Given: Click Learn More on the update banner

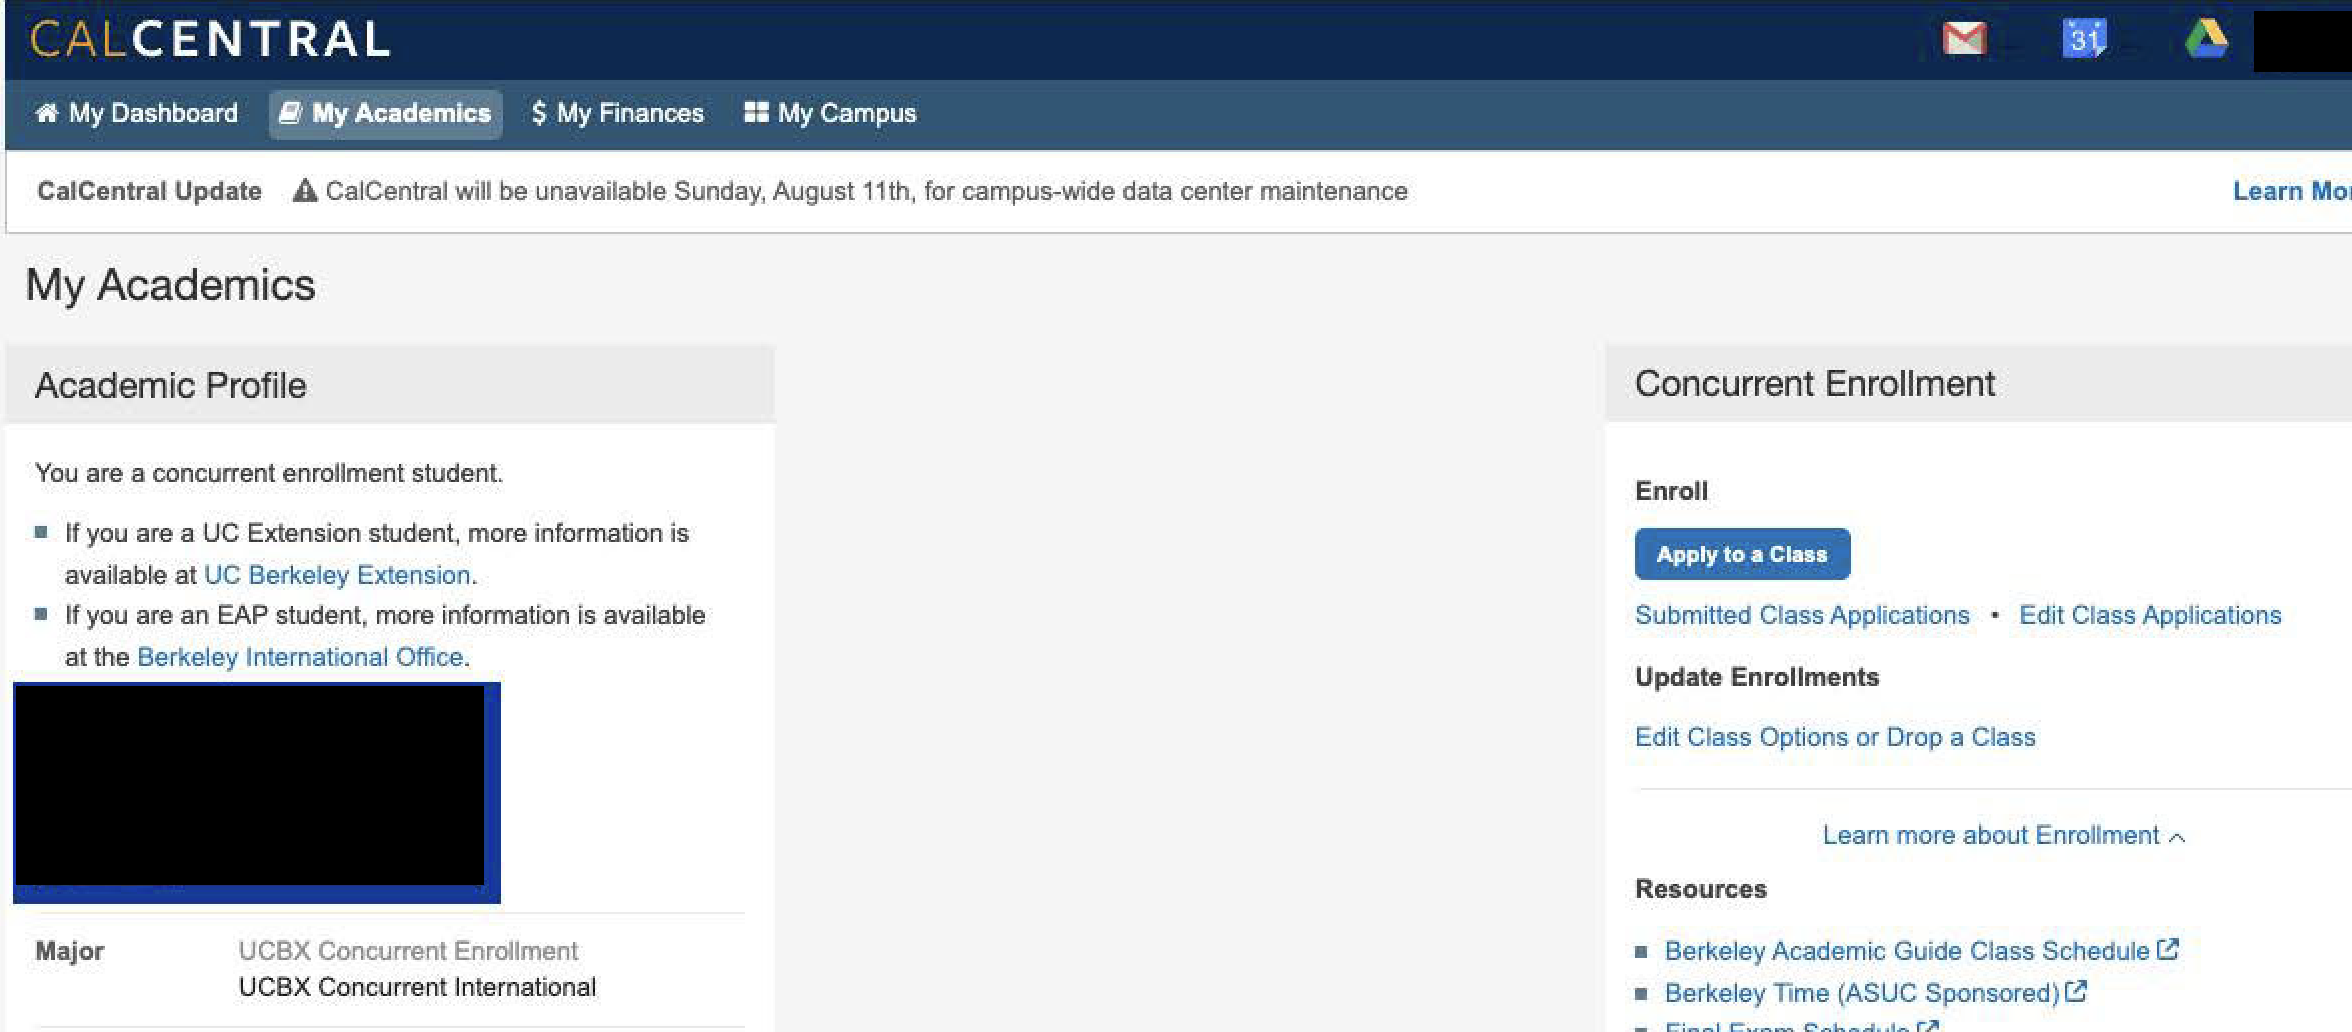Looking at the screenshot, I should click(x=2290, y=191).
